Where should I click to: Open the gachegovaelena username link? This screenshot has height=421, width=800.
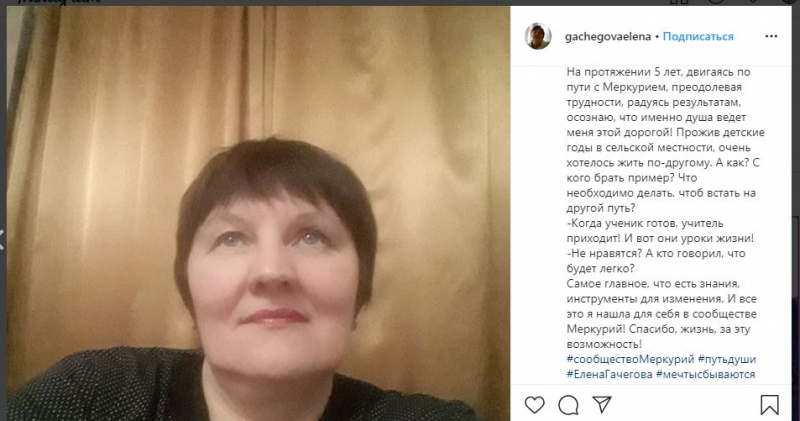coord(608,37)
